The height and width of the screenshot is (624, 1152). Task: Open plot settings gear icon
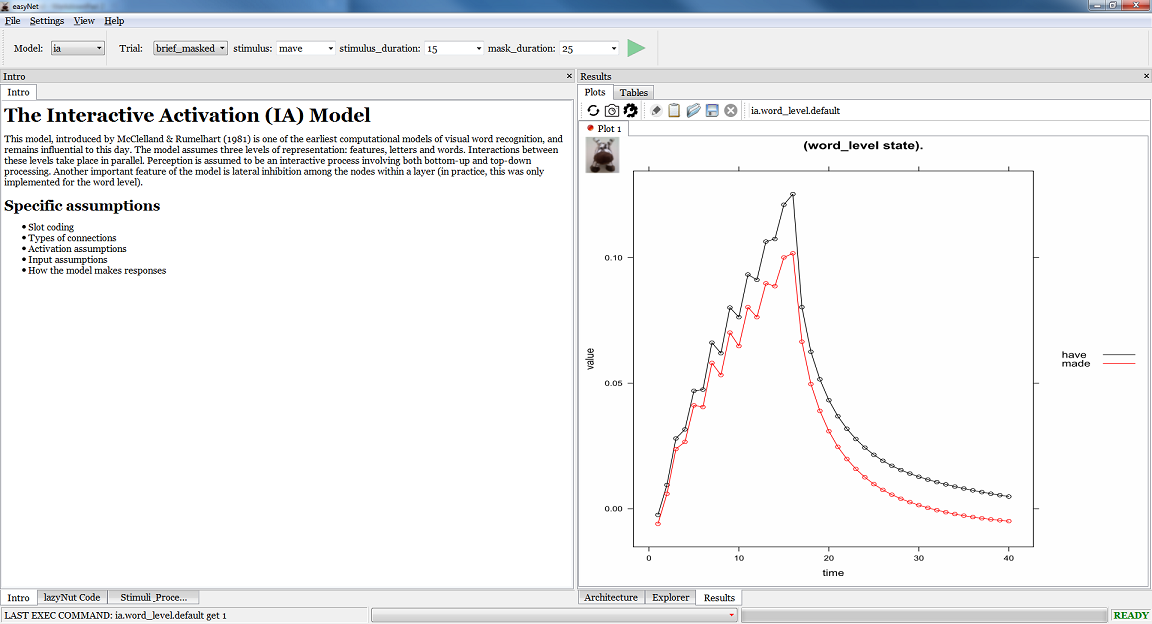click(631, 110)
